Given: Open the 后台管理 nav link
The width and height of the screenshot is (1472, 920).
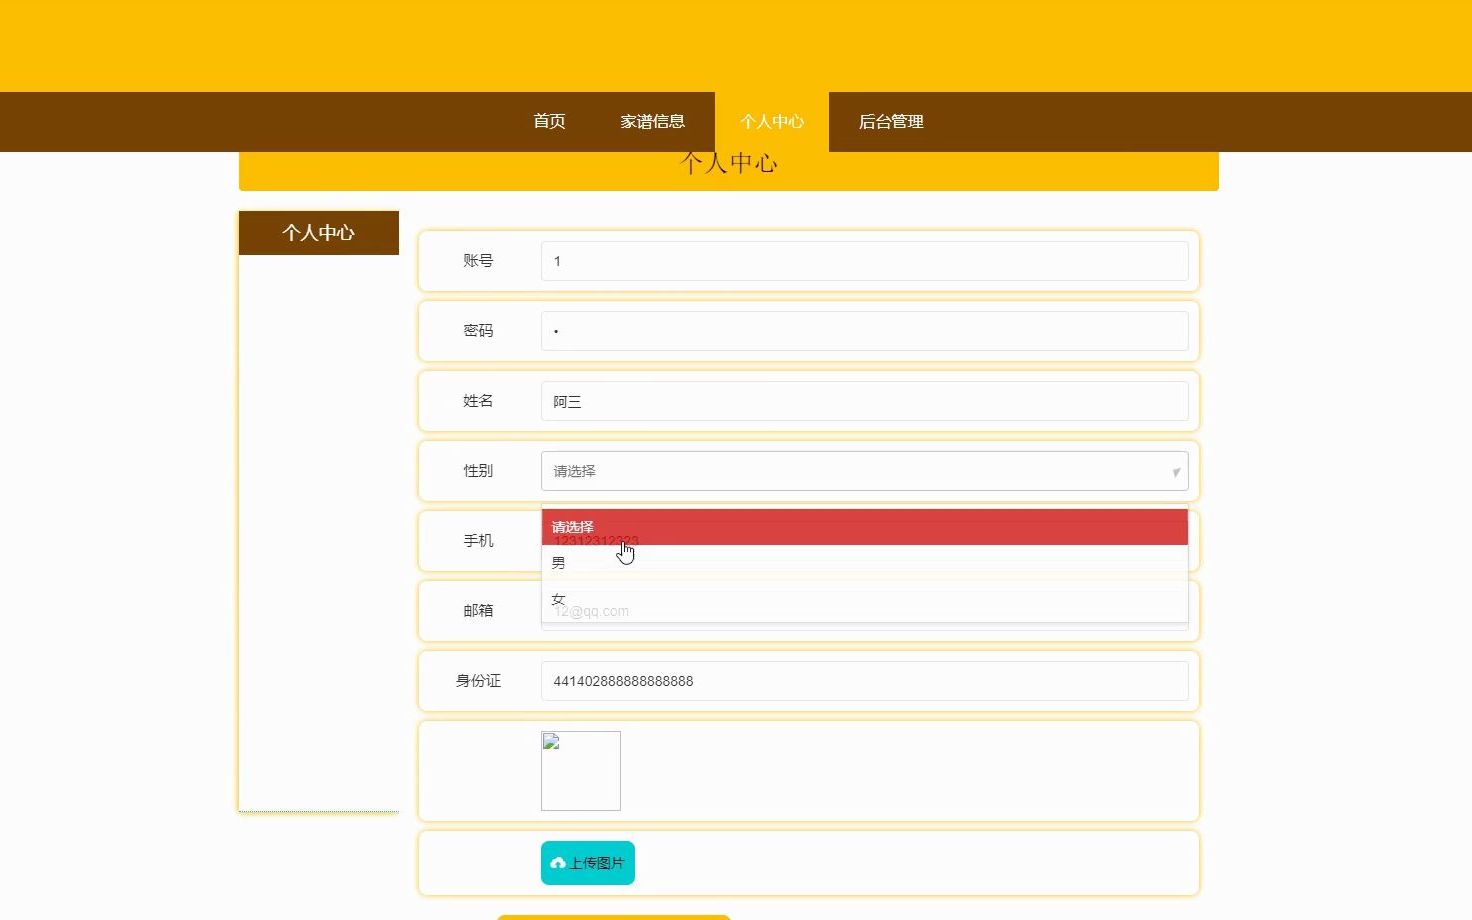Looking at the screenshot, I should point(891,121).
